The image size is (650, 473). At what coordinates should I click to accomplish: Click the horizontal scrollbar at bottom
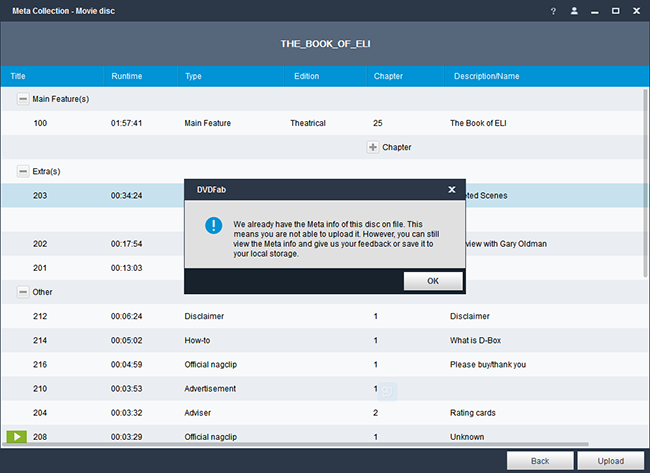click(x=295, y=444)
